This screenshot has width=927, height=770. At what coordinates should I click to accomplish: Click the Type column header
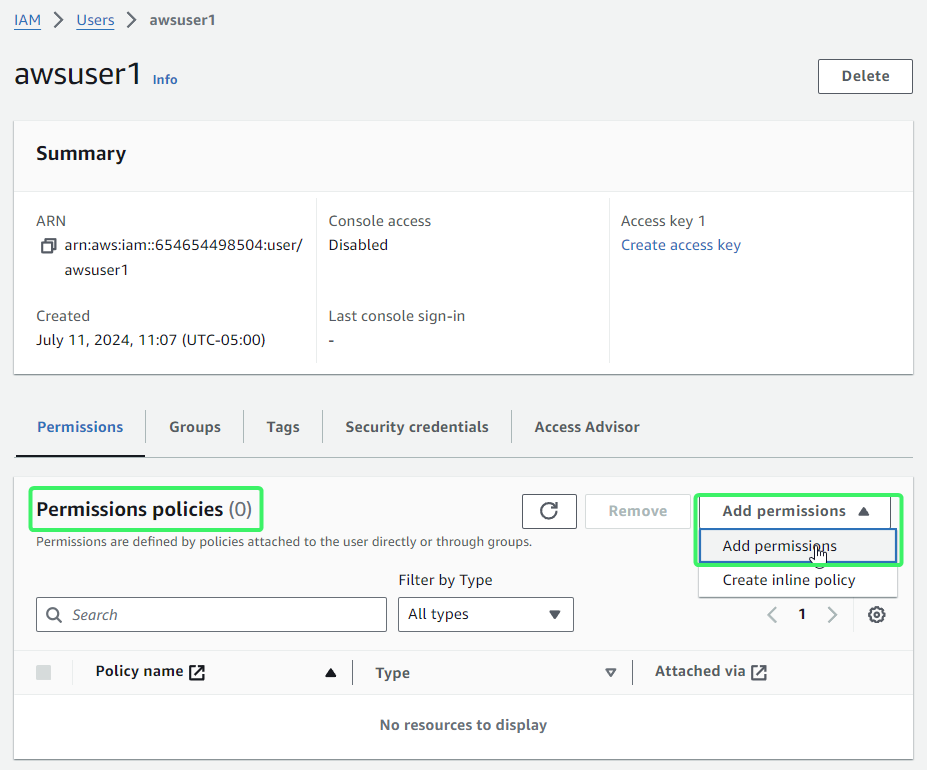(x=393, y=673)
